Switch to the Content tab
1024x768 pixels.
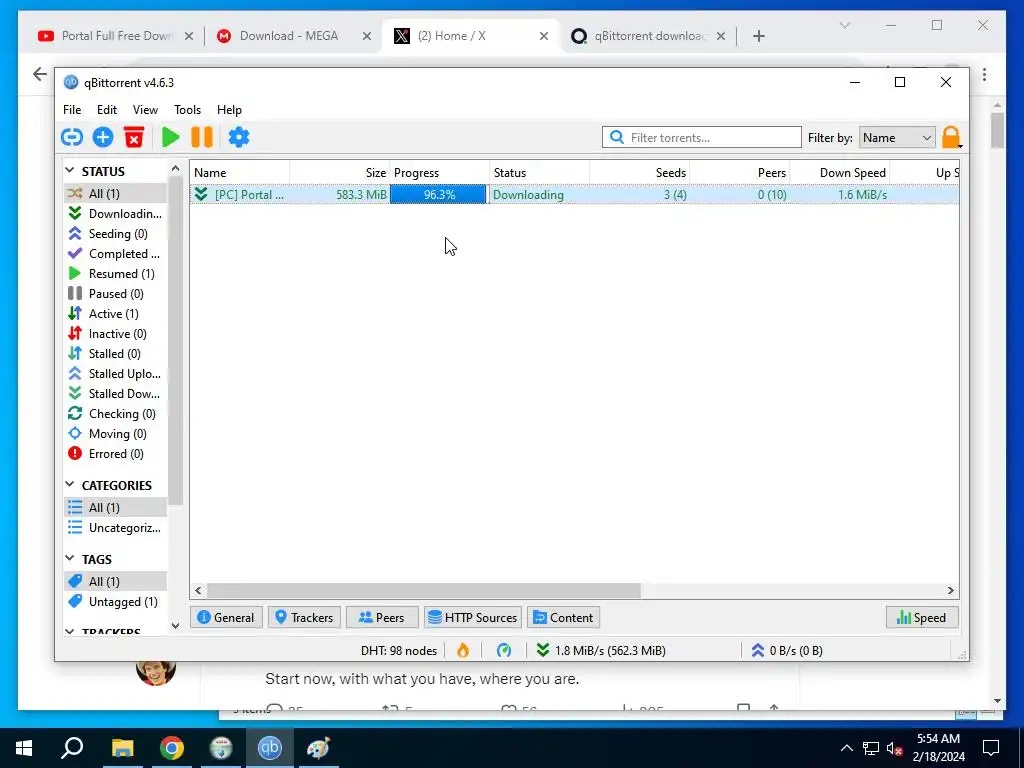click(564, 617)
